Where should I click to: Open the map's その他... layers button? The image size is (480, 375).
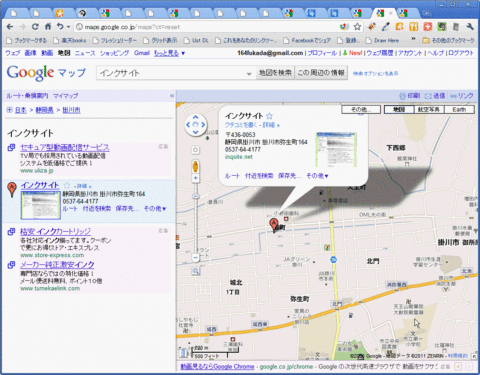[x=361, y=110]
